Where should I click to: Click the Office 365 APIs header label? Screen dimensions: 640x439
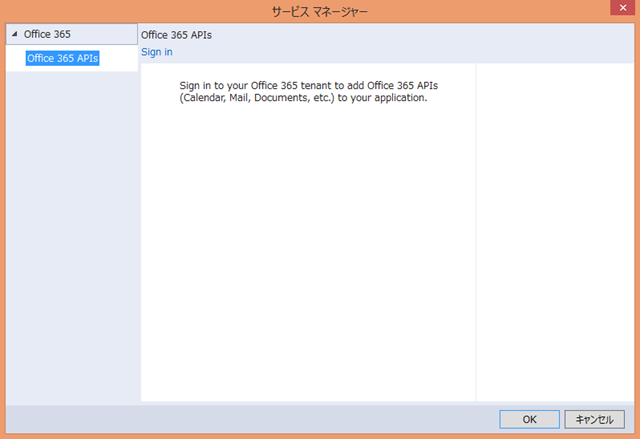pos(176,35)
